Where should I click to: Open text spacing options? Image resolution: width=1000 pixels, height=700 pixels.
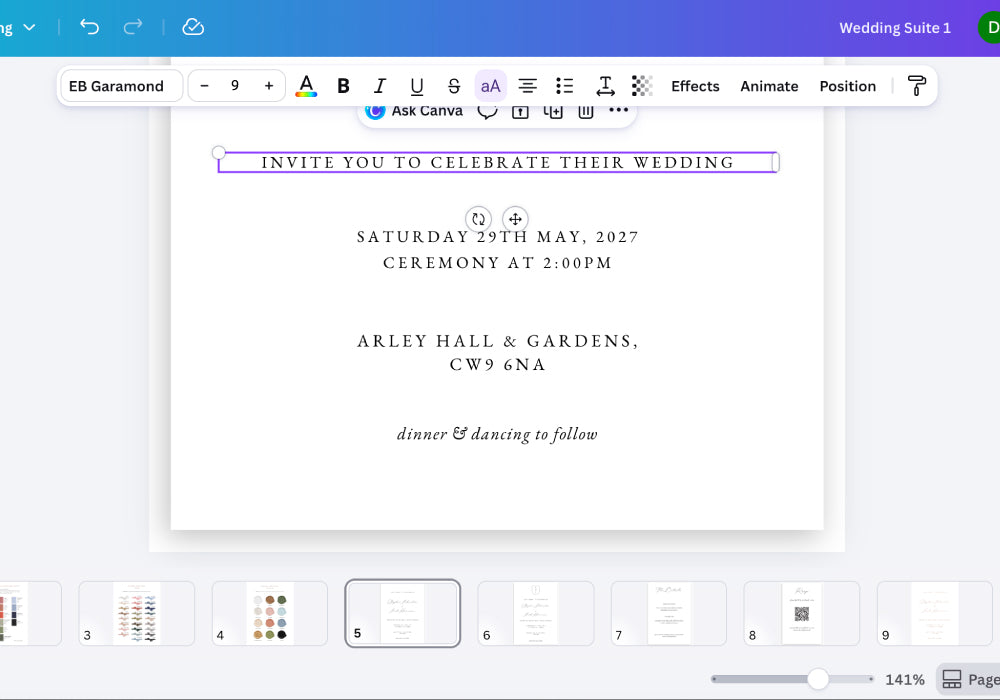605,86
